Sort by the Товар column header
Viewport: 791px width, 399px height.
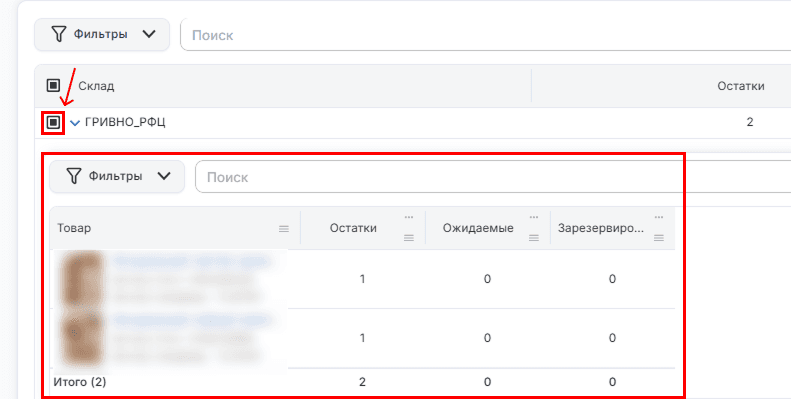[74, 228]
